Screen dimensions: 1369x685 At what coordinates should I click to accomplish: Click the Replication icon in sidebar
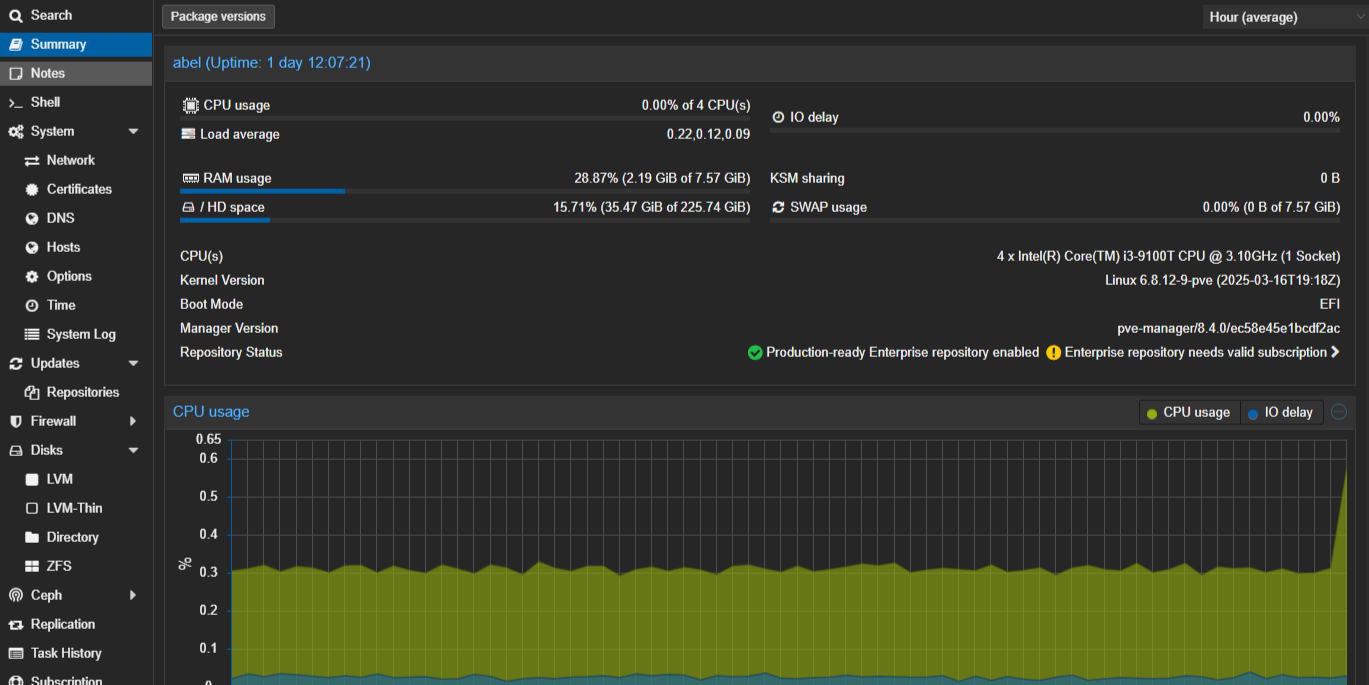[x=15, y=624]
